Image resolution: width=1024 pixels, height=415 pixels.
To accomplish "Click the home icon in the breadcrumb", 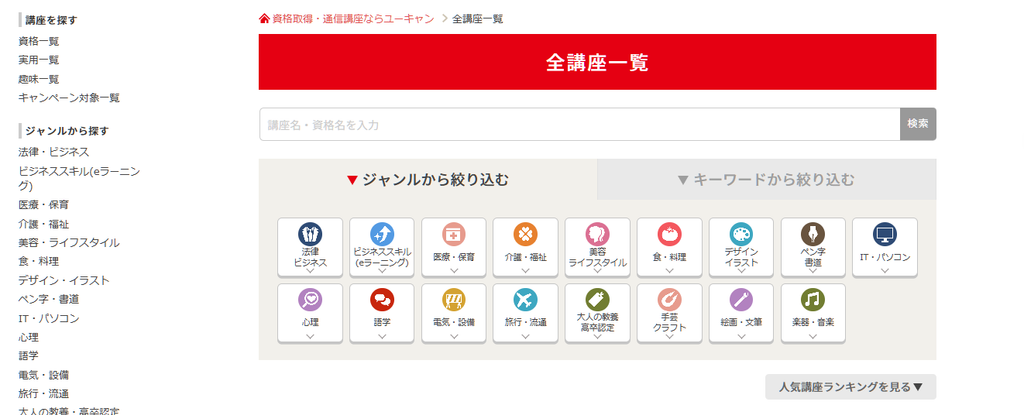I will tap(264, 18).
